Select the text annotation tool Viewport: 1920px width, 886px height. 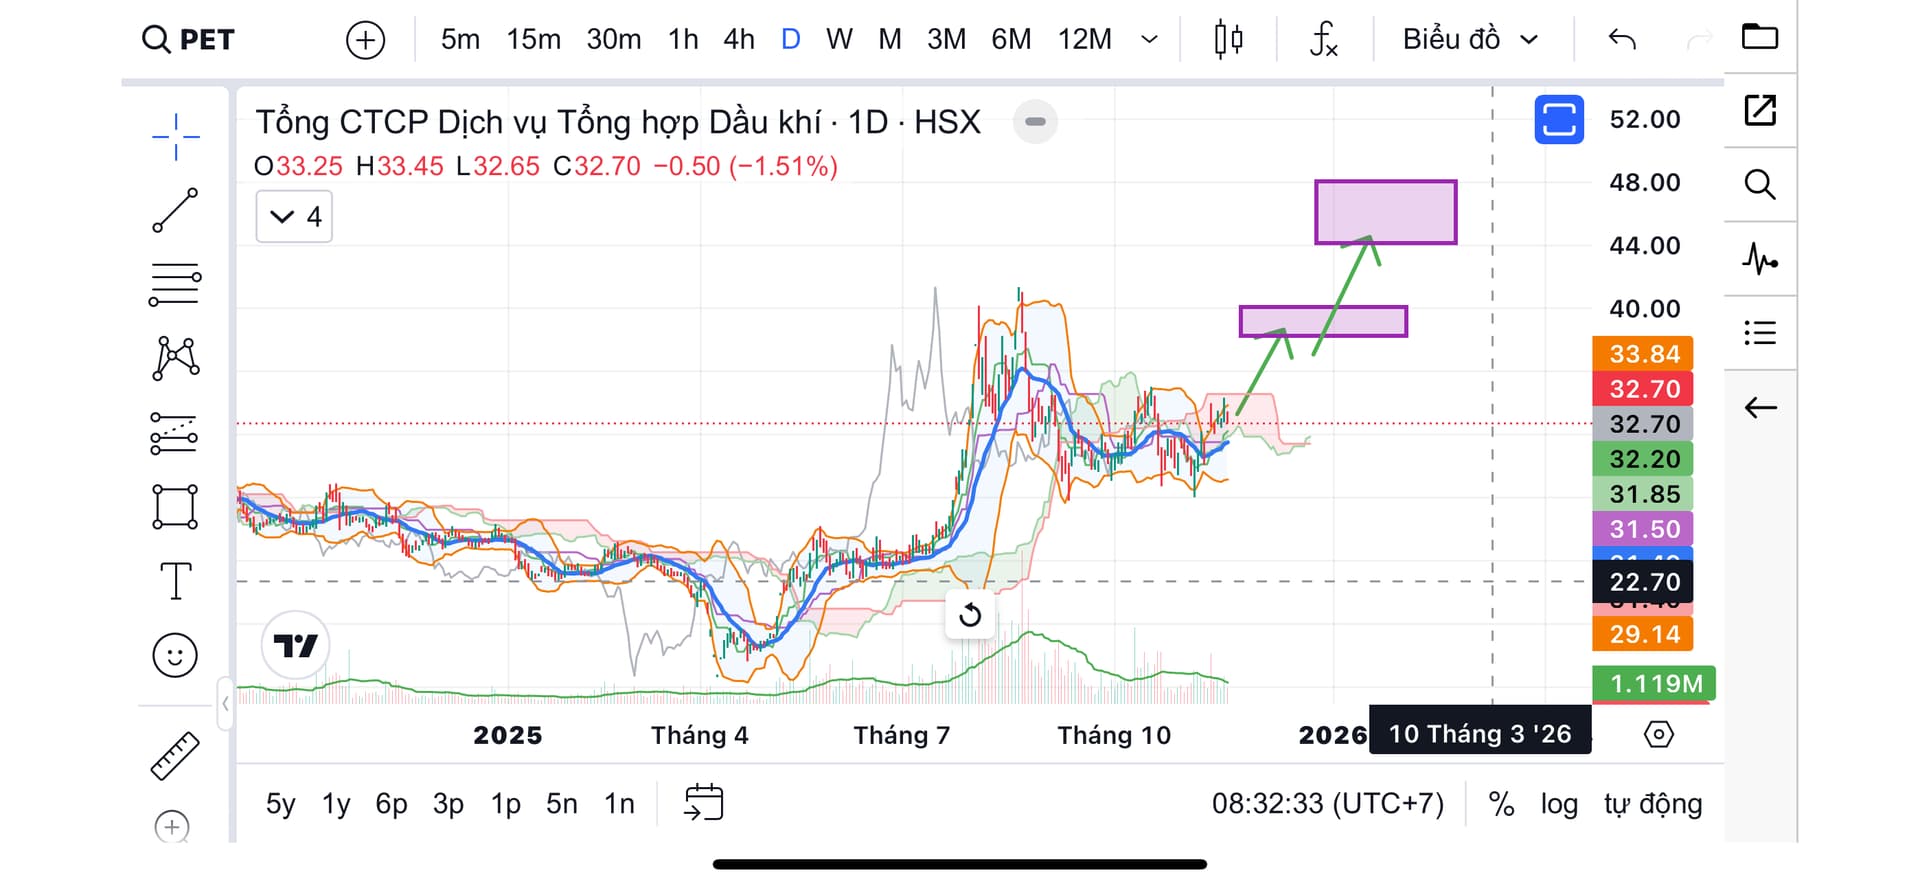pos(175,581)
